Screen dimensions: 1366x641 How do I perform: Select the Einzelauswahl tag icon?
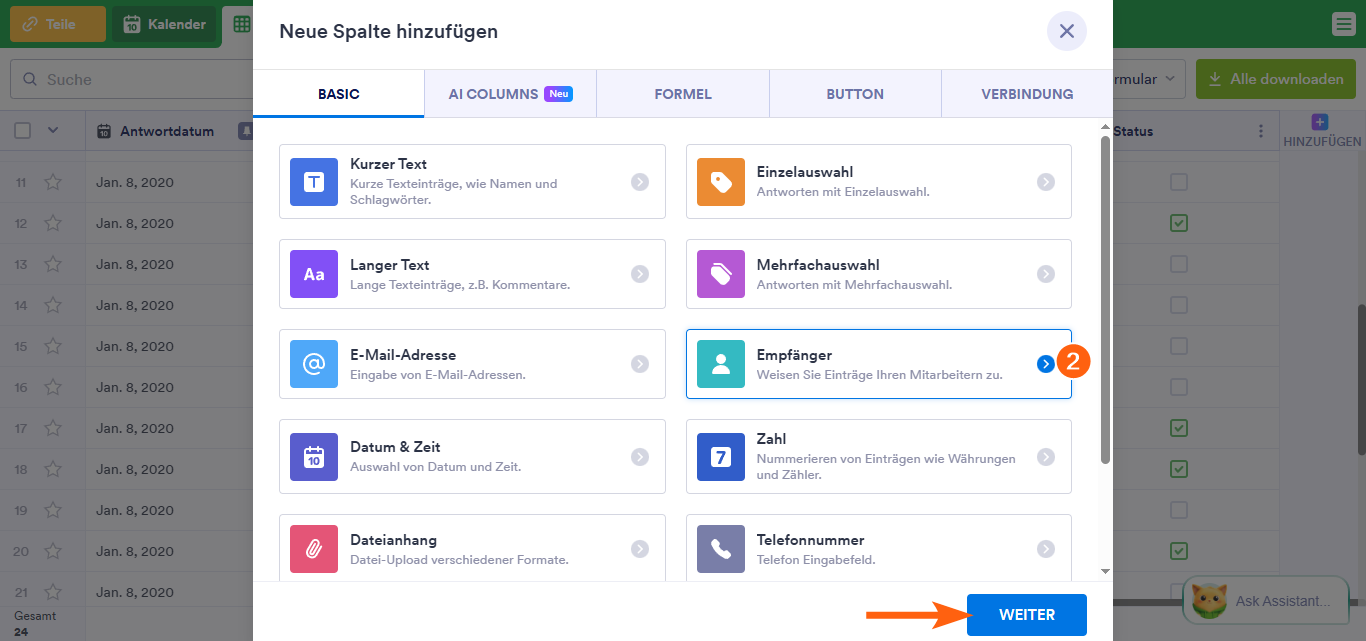(721, 182)
